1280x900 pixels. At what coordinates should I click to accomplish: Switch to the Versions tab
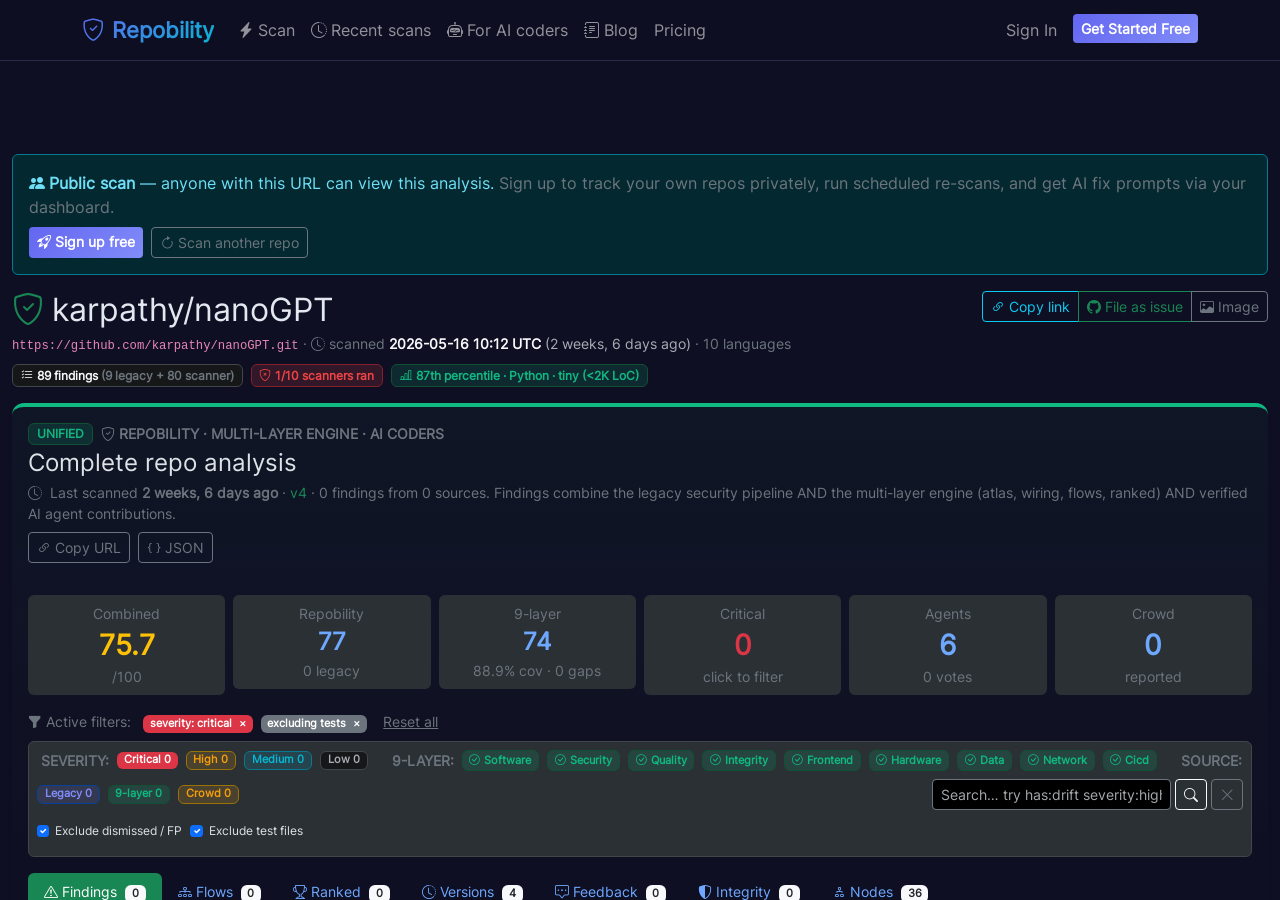pyautogui.click(x=472, y=891)
